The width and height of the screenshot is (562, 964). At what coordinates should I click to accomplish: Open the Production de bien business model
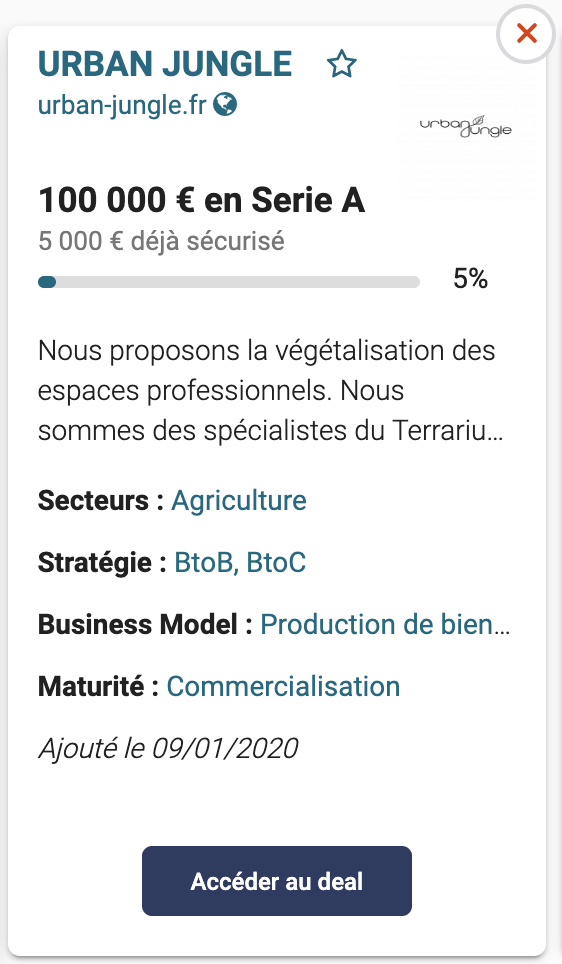[x=385, y=625]
